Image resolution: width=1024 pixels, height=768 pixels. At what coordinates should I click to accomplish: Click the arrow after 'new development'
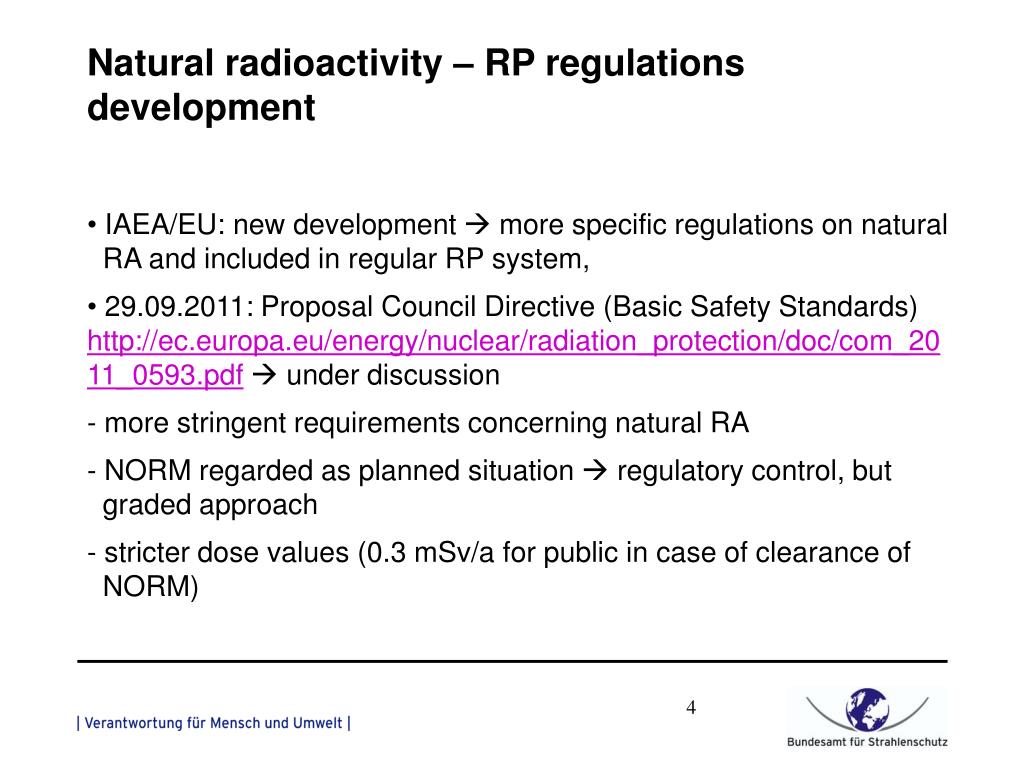[x=477, y=225]
